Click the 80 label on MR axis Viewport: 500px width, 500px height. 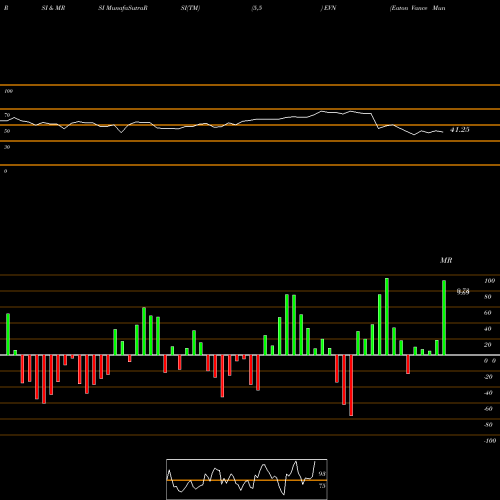click(488, 297)
